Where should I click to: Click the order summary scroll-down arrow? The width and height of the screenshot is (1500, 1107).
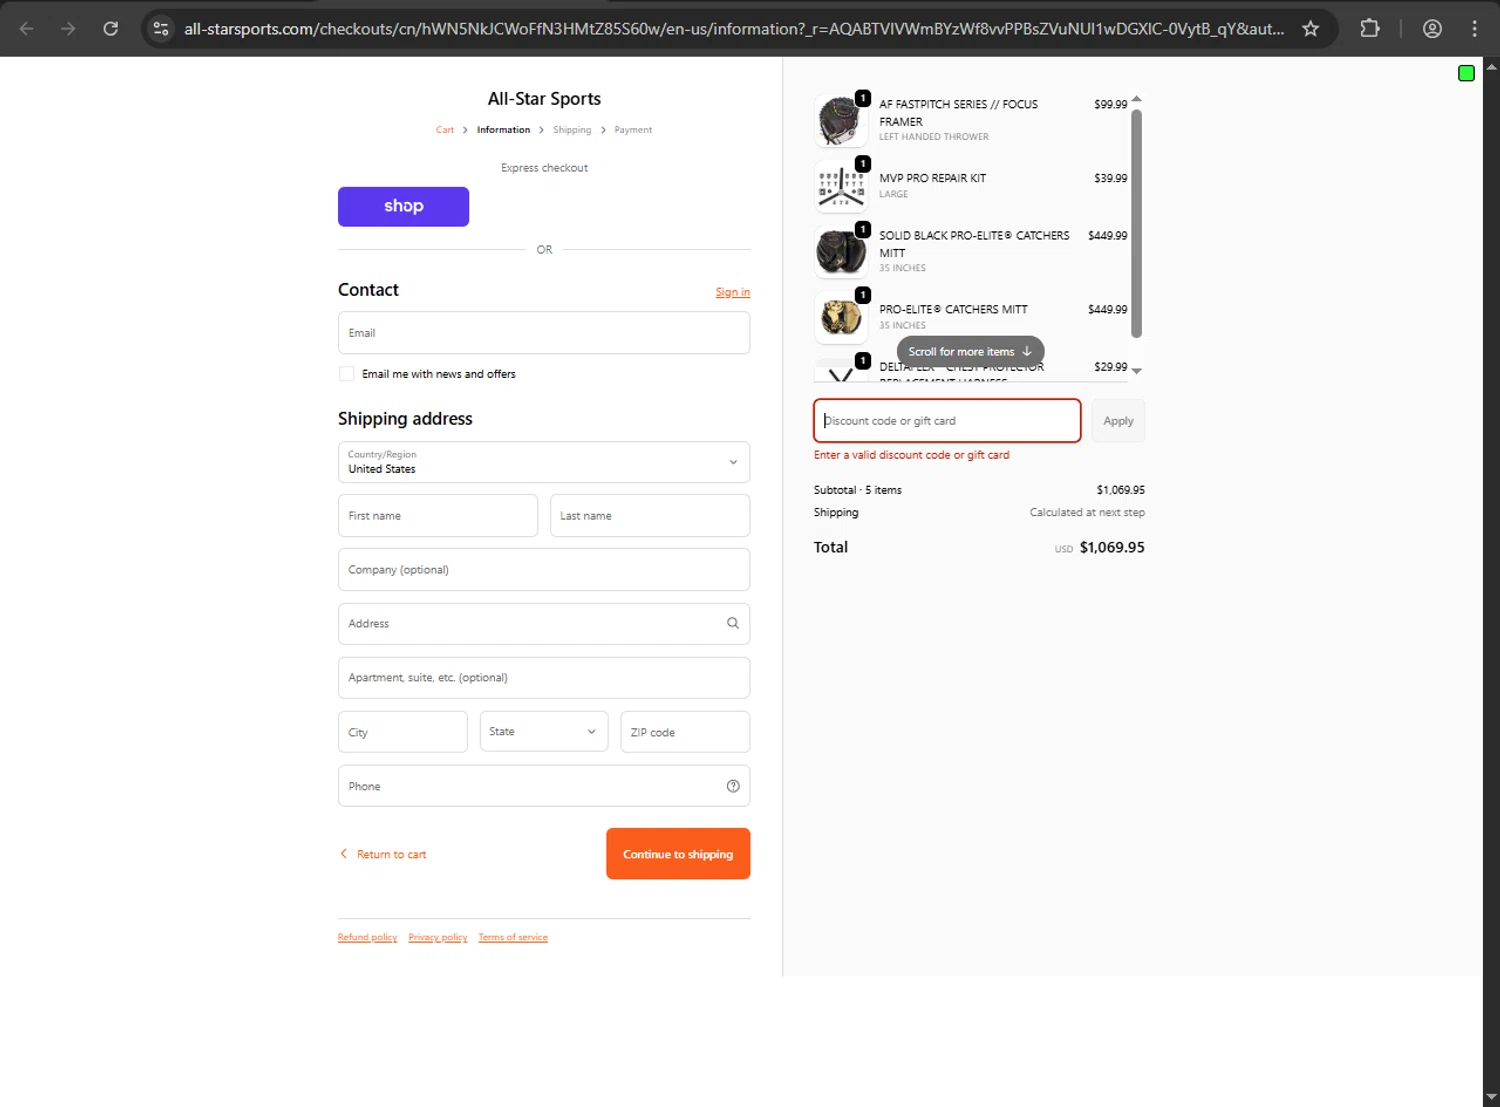coord(1136,371)
